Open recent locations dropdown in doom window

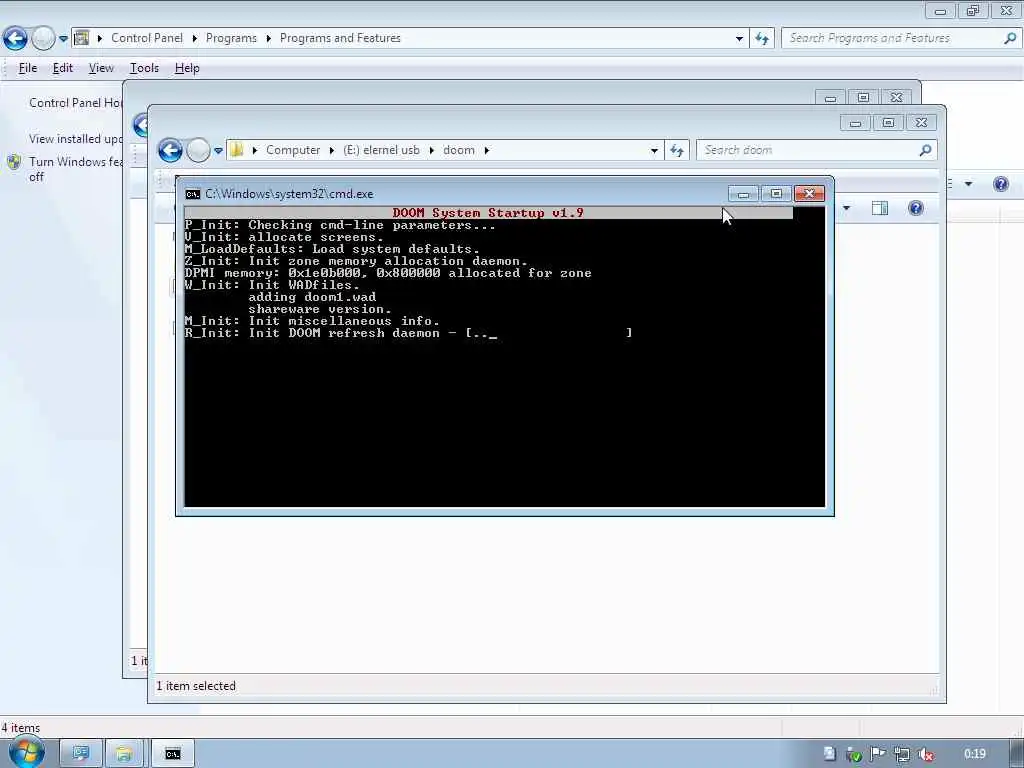[218, 150]
